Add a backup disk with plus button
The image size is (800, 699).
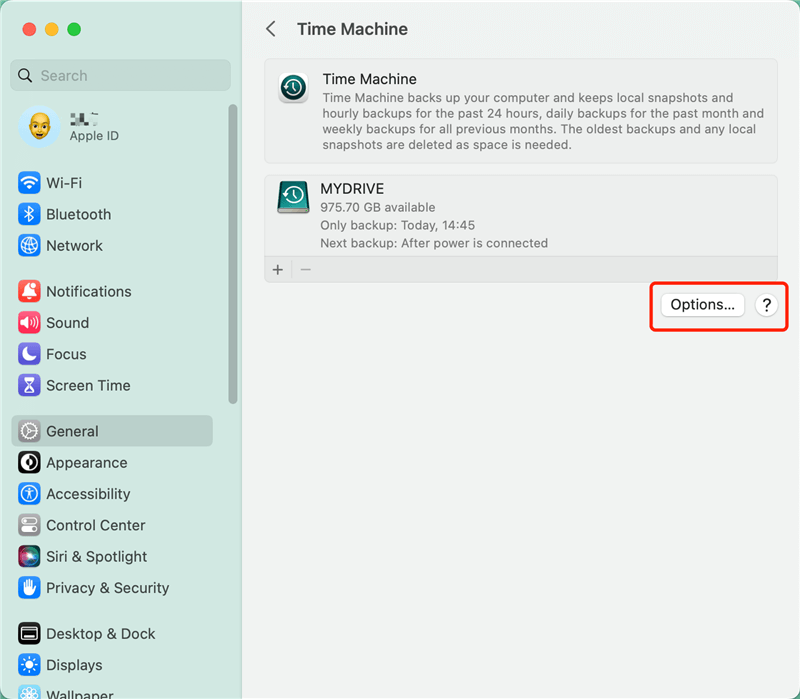pos(278,269)
